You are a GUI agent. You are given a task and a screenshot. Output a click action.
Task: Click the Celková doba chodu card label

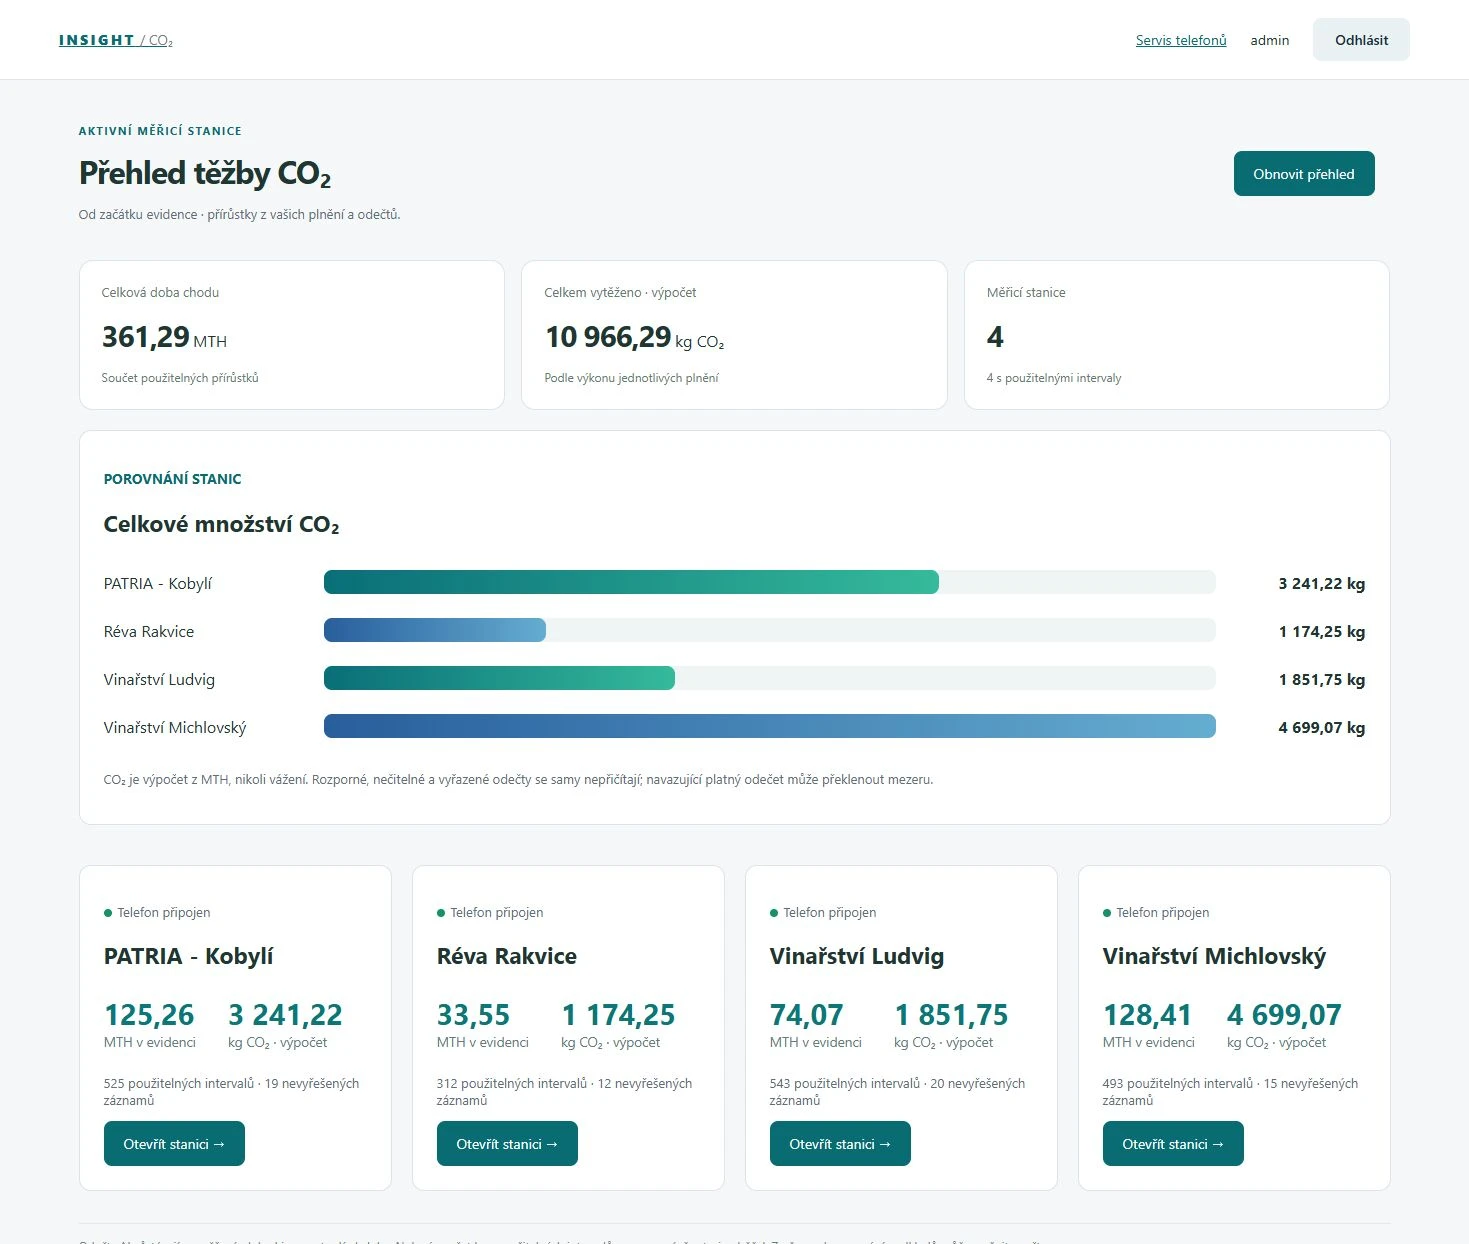(x=160, y=293)
